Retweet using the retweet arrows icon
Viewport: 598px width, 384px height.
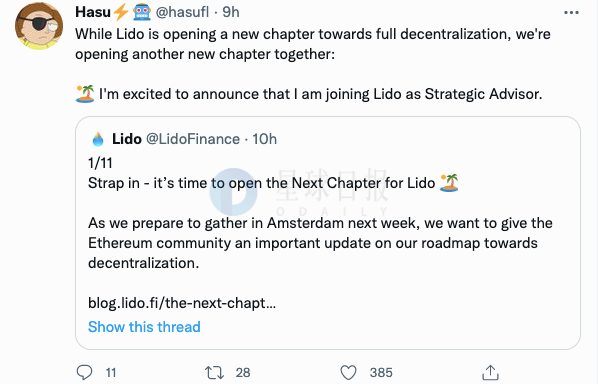(x=214, y=372)
